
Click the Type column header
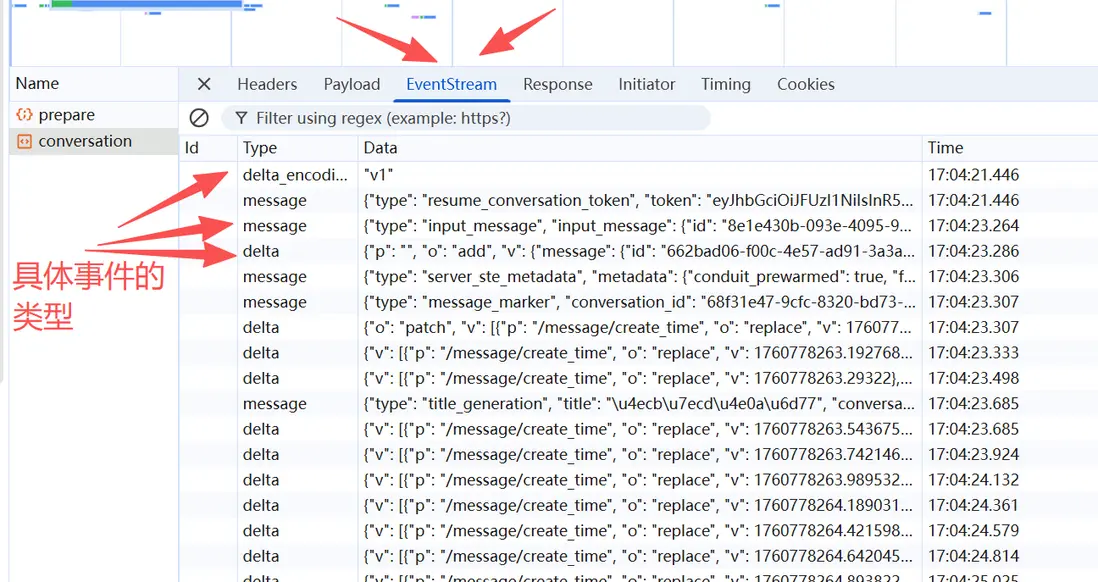pyautogui.click(x=260, y=148)
